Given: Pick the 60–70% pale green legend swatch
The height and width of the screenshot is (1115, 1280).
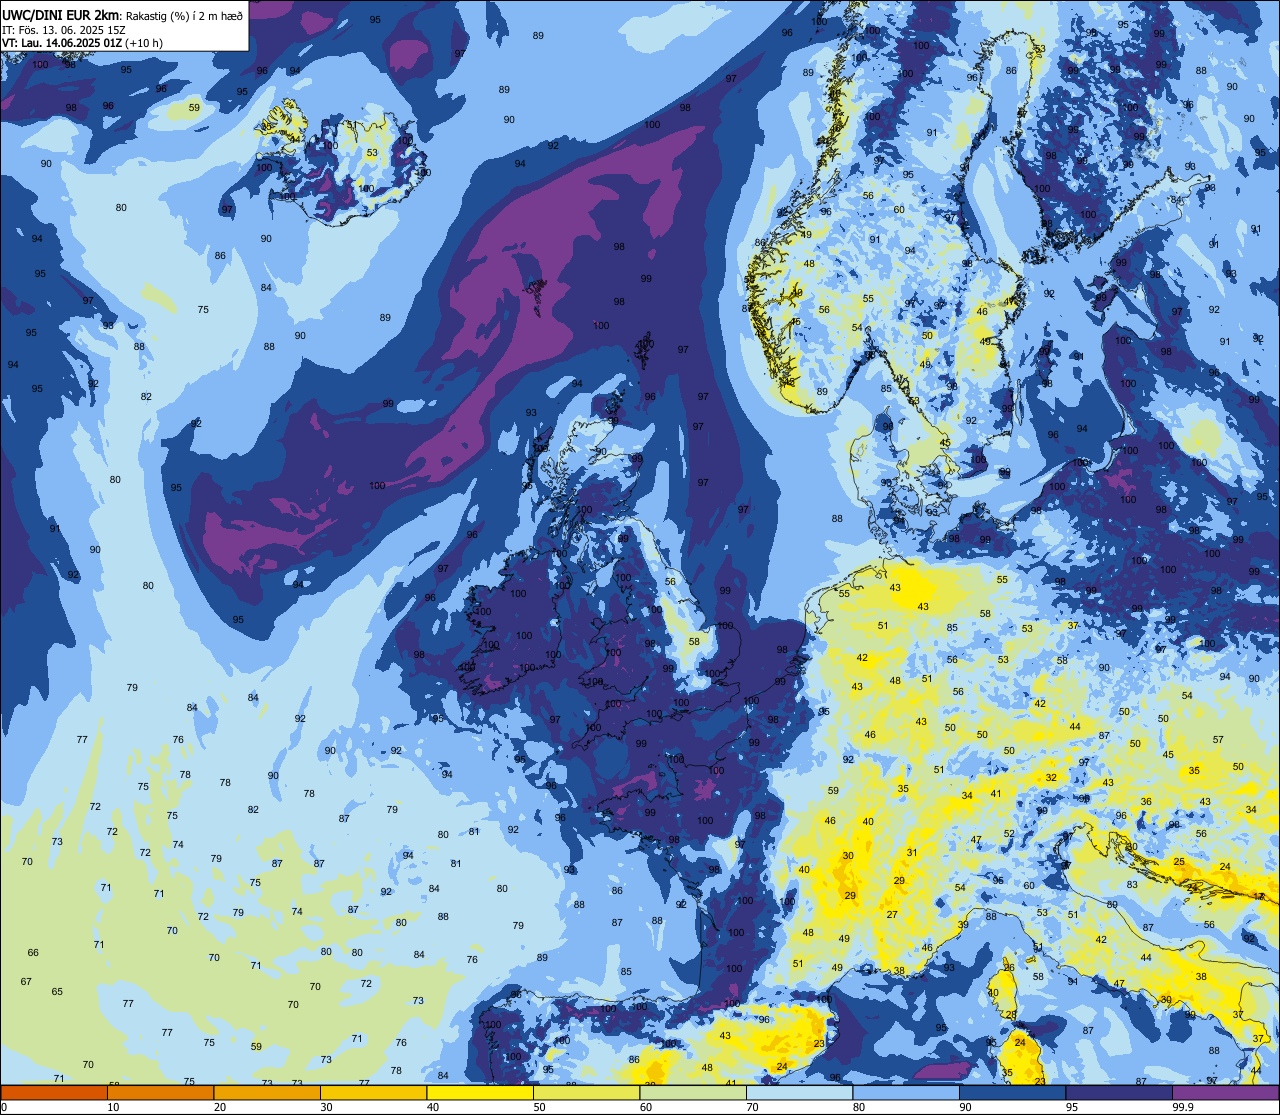Looking at the screenshot, I should [x=693, y=1093].
